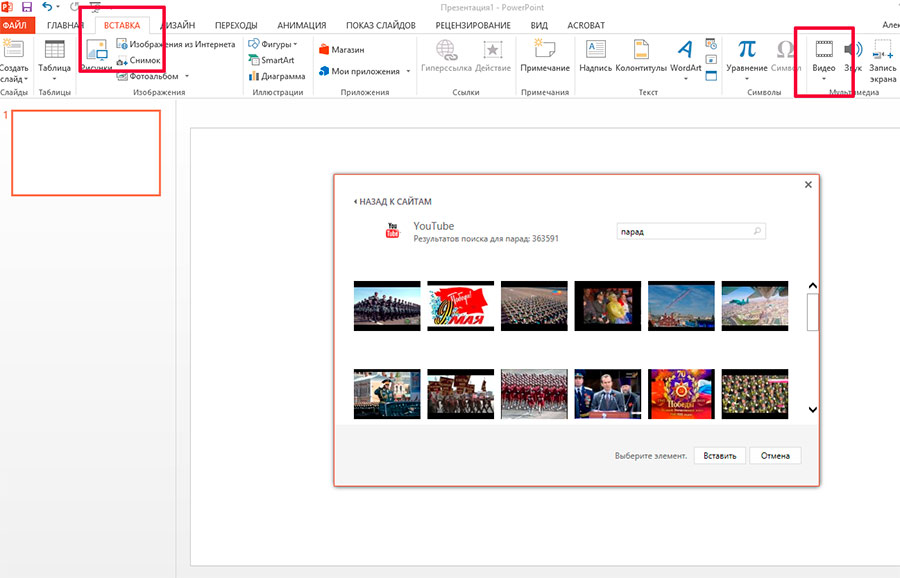Click НАЗАД К САЙТАМ back link
900x578 pixels.
[x=393, y=201]
